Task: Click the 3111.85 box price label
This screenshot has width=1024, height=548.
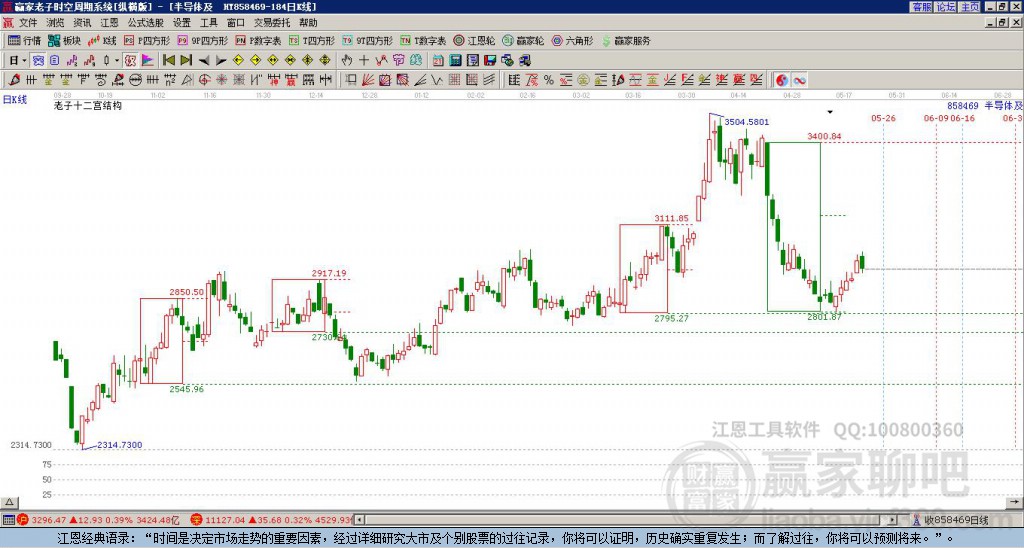Action: pyautogui.click(x=671, y=218)
